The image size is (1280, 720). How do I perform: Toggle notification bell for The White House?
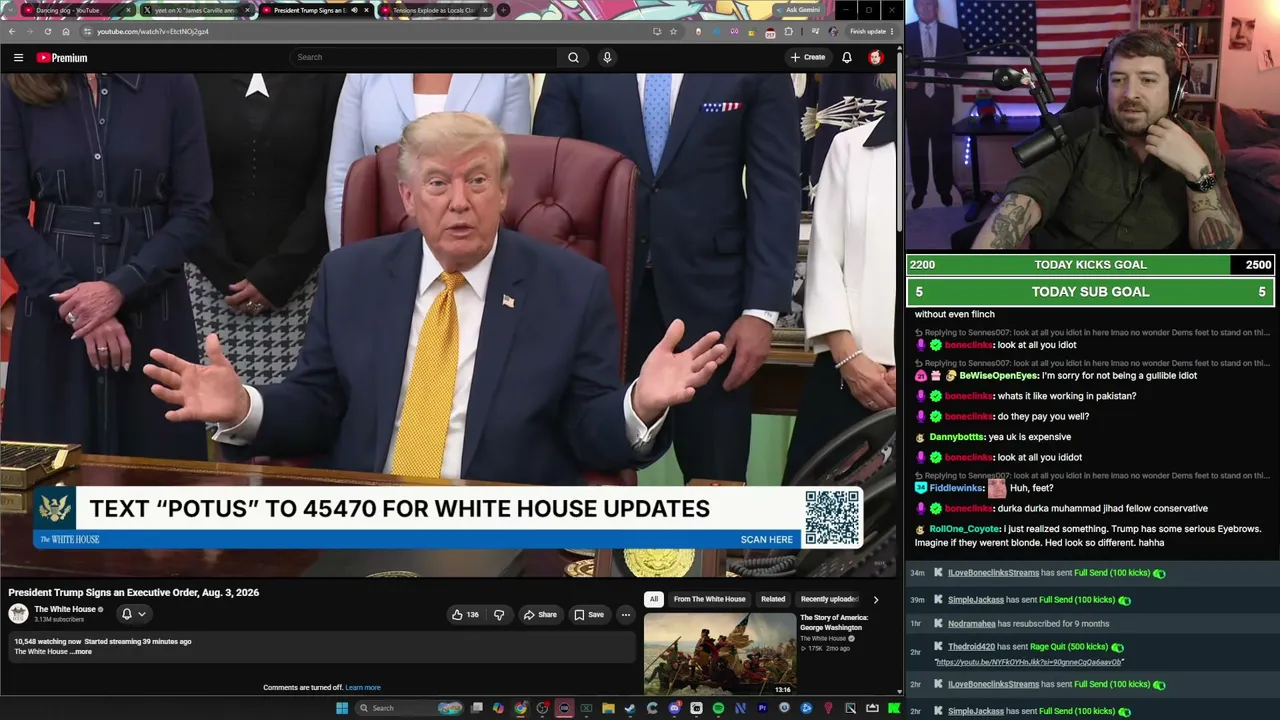pyautogui.click(x=132, y=614)
